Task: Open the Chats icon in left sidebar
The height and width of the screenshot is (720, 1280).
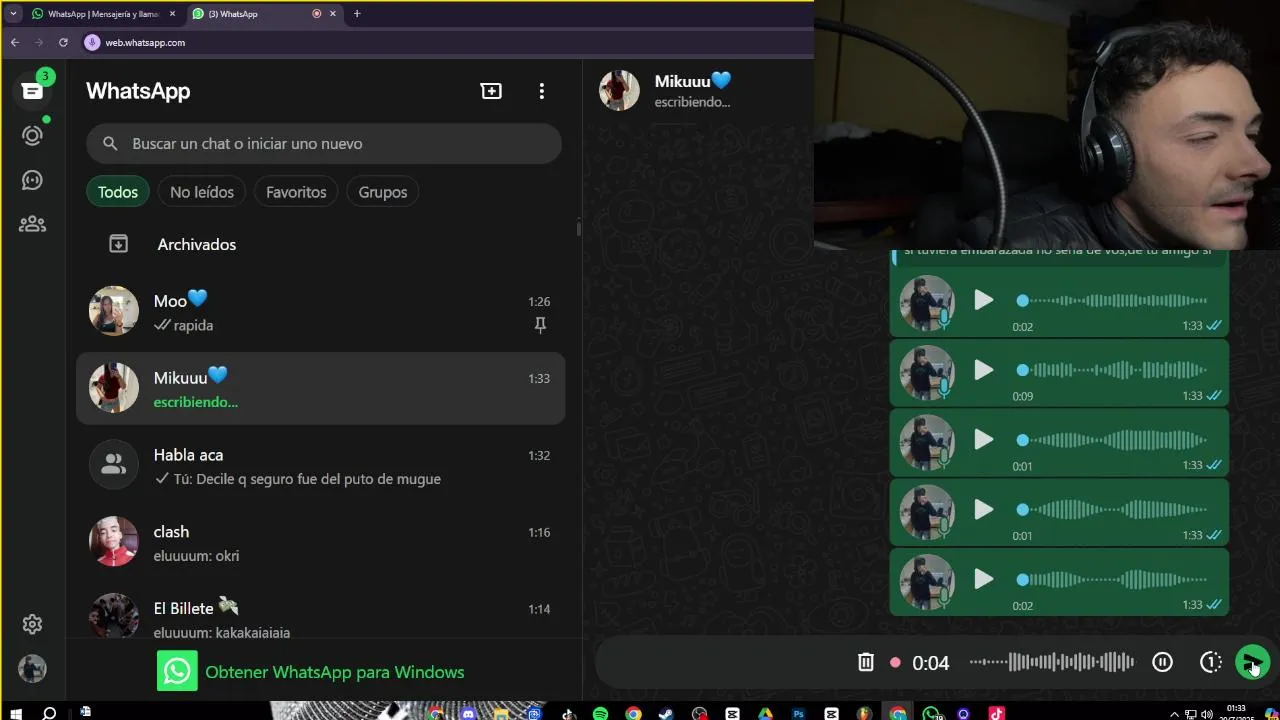Action: tap(32, 91)
